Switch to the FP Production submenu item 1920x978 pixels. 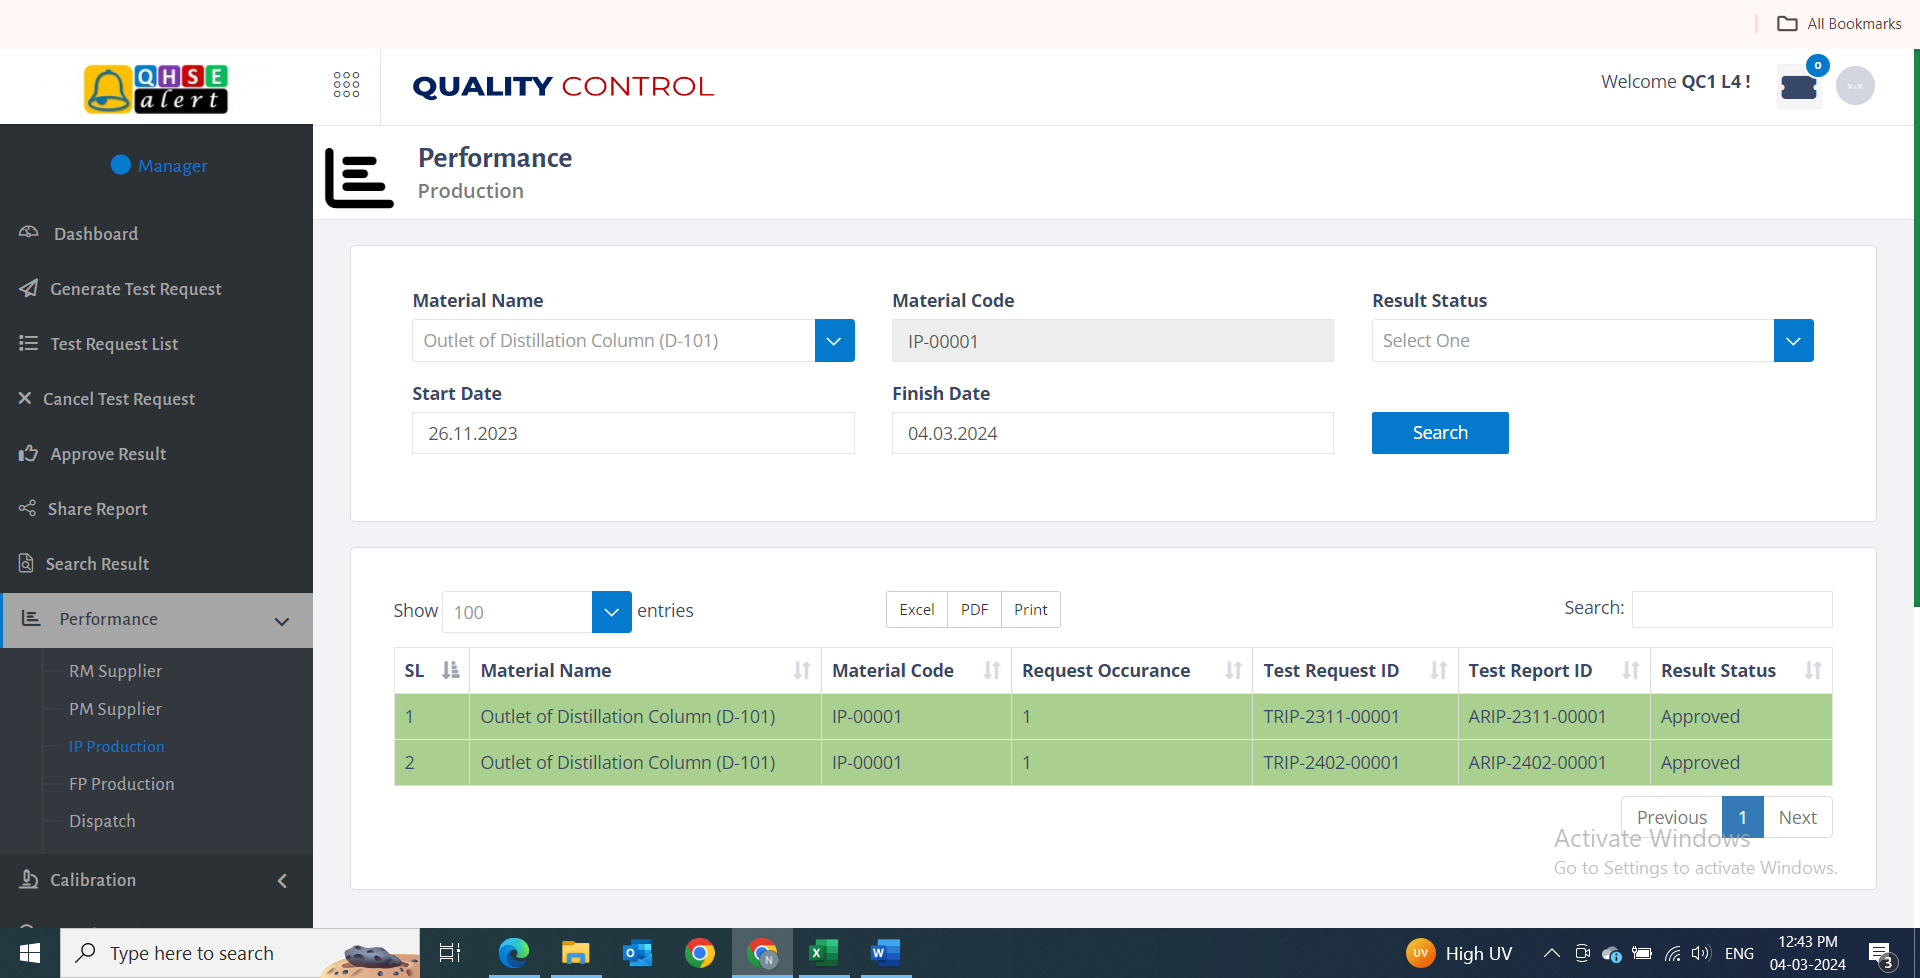point(121,783)
